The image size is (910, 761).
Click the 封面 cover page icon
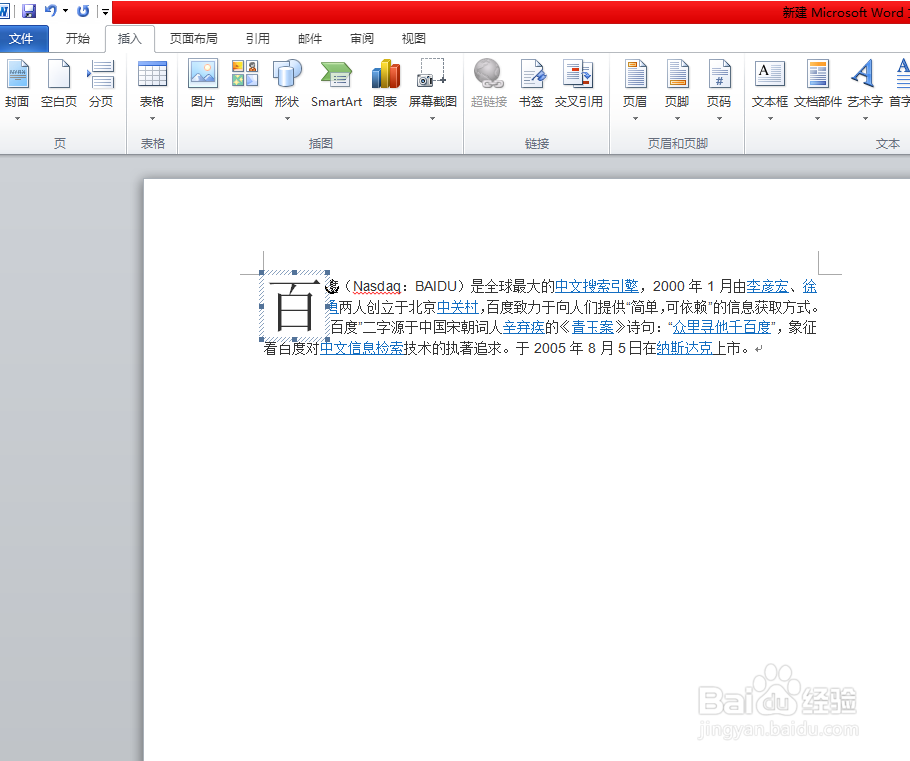pos(17,74)
